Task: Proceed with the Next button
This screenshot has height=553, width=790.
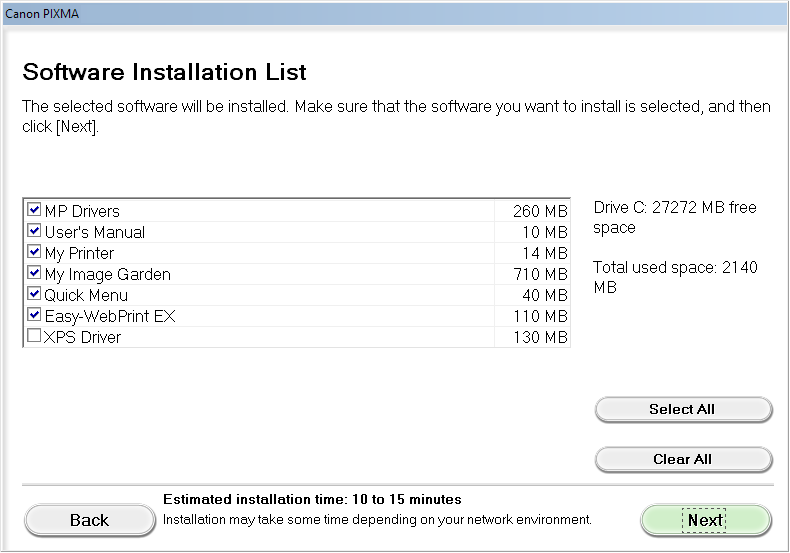Action: pyautogui.click(x=705, y=520)
